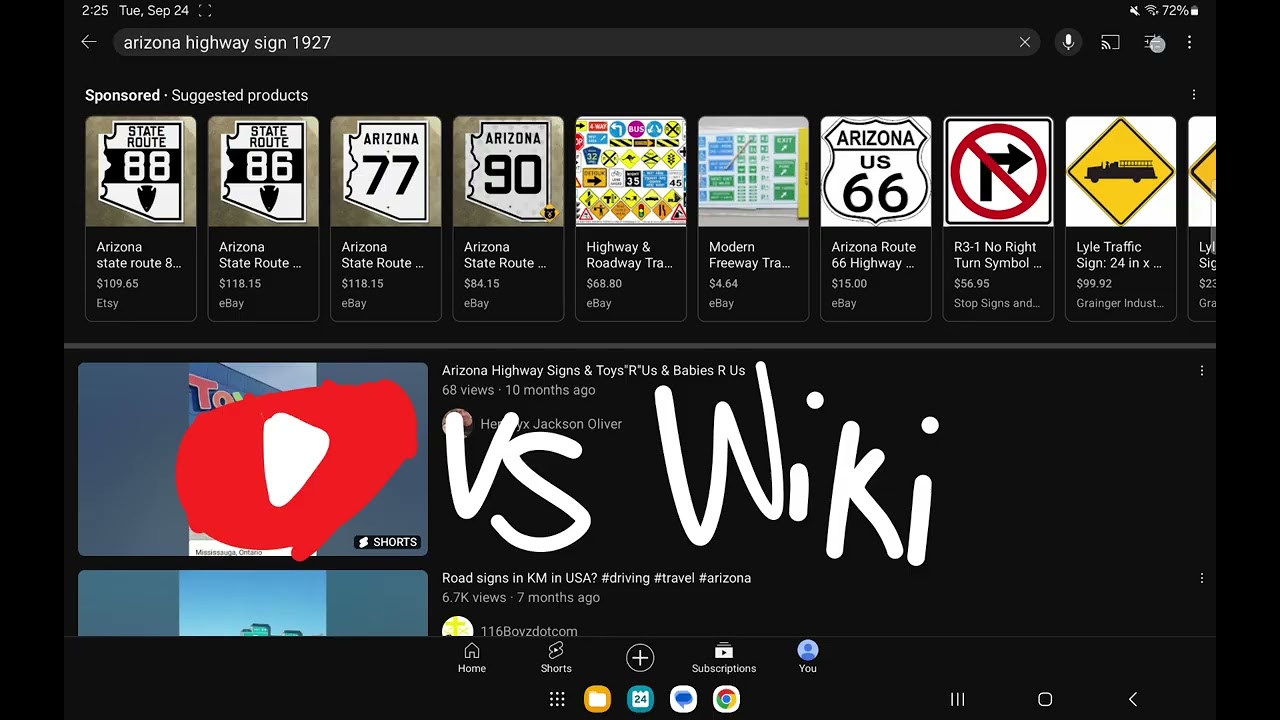This screenshot has width=1280, height=720.
Task: Switch to the Shorts tab
Action: (556, 658)
